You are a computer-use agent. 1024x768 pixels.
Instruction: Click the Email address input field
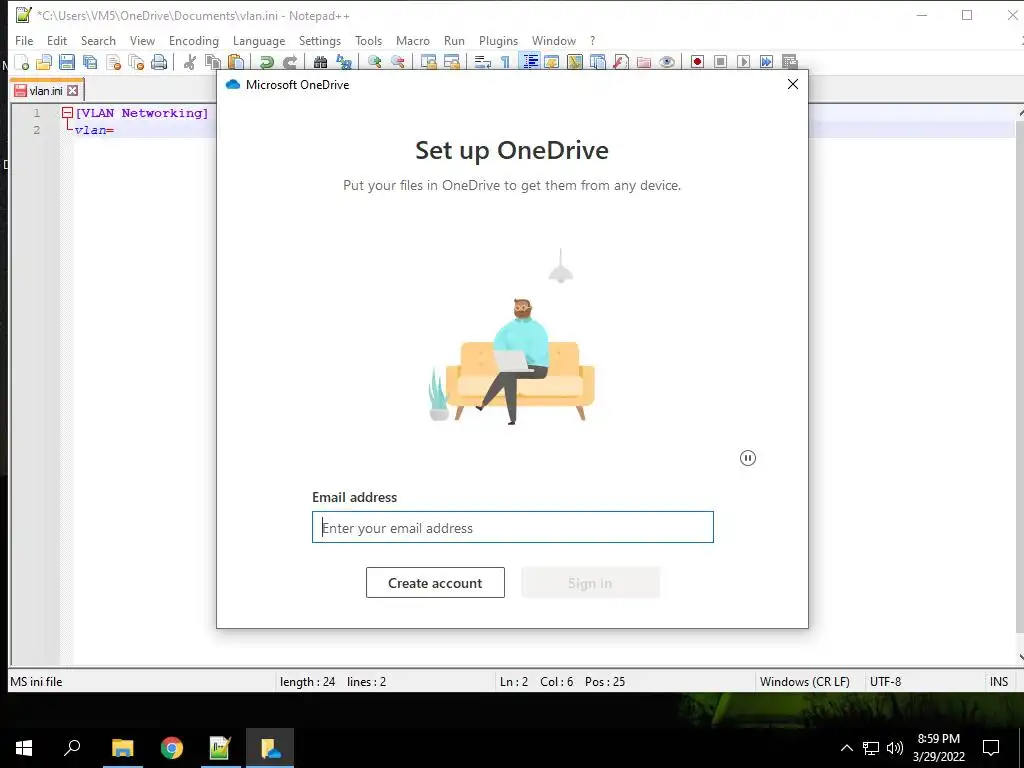click(513, 527)
